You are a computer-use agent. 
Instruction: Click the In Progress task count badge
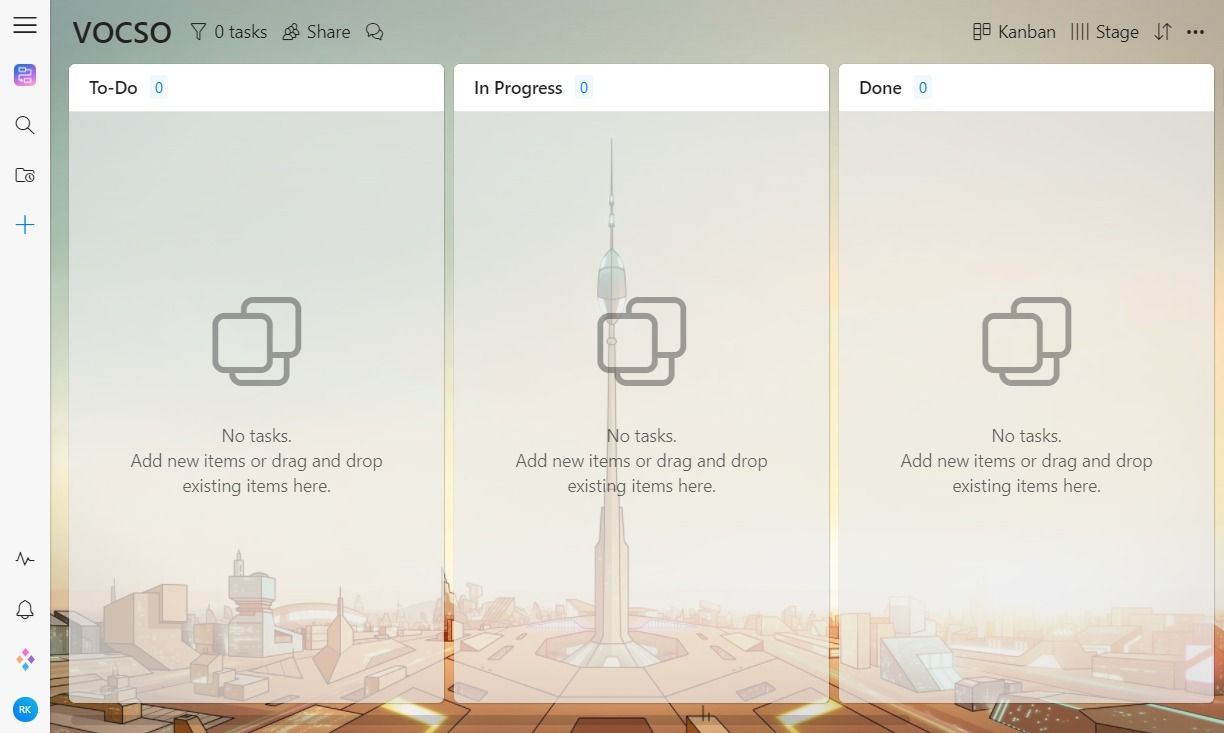pyautogui.click(x=584, y=88)
